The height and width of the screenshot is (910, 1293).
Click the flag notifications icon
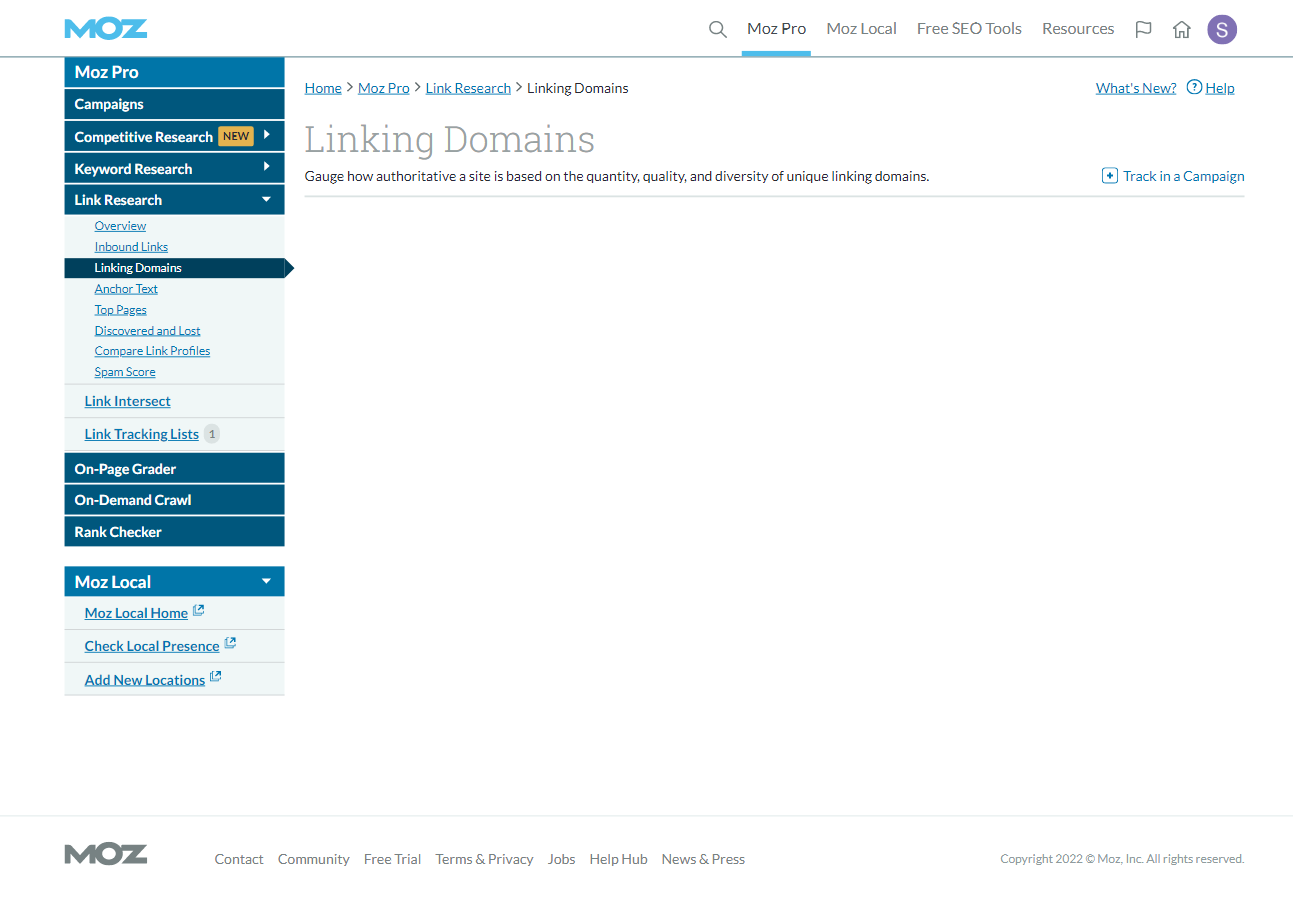pos(1143,29)
